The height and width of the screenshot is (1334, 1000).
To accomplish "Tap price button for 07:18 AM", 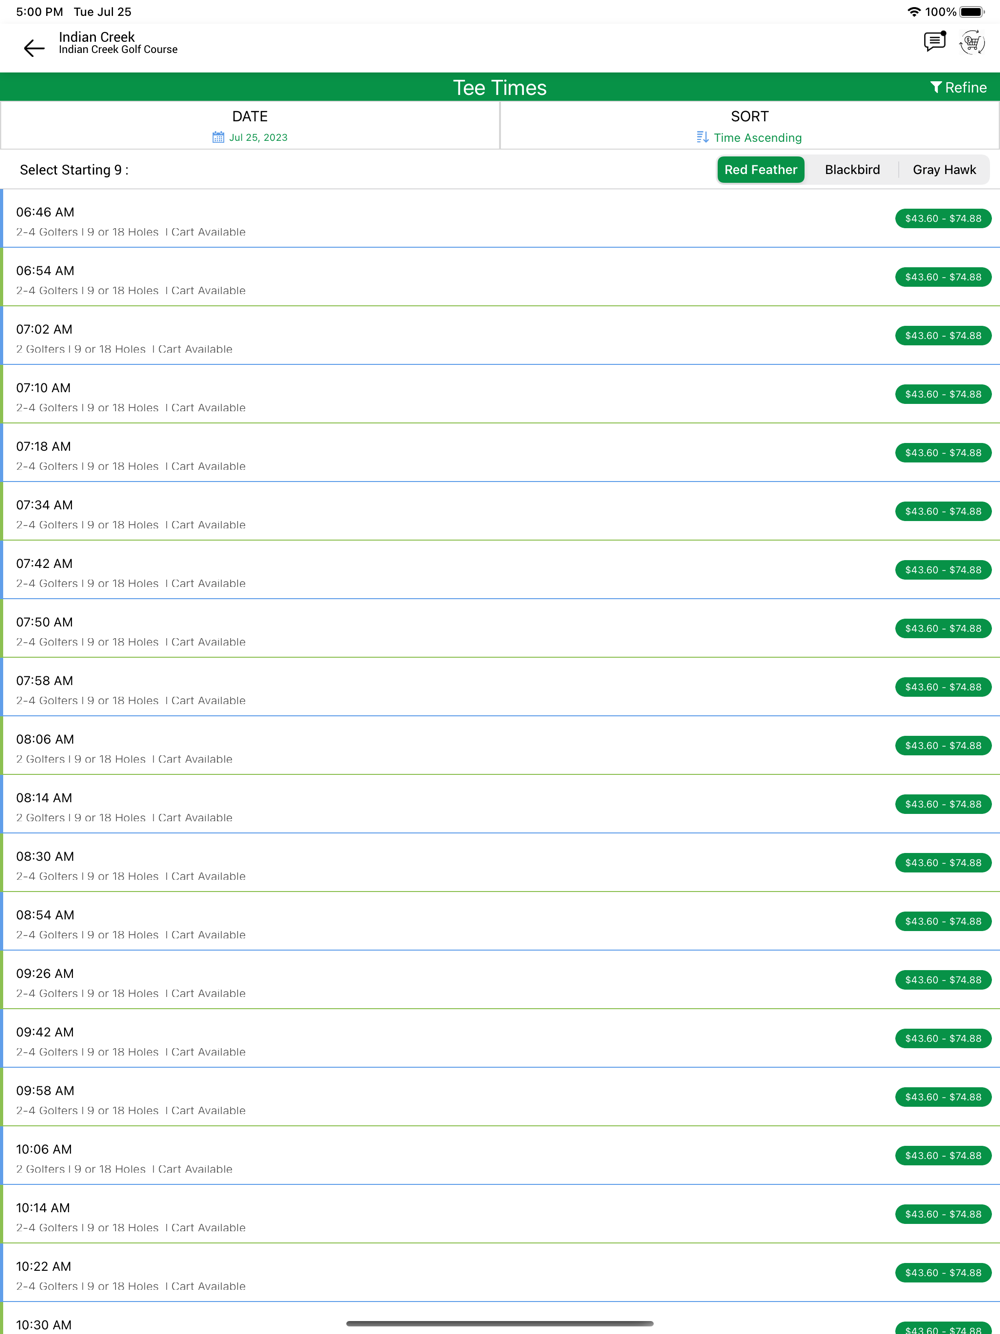I will coord(943,453).
